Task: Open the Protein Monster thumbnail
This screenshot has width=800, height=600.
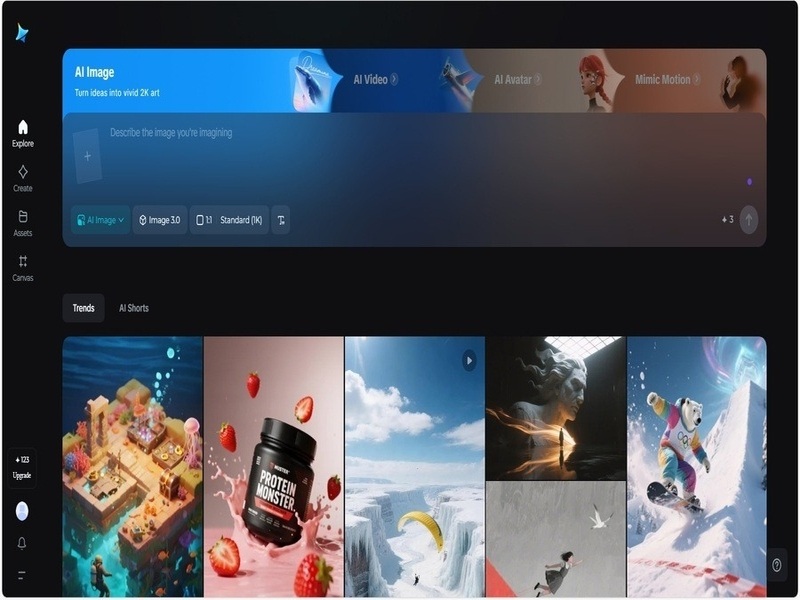Action: pyautogui.click(x=274, y=466)
